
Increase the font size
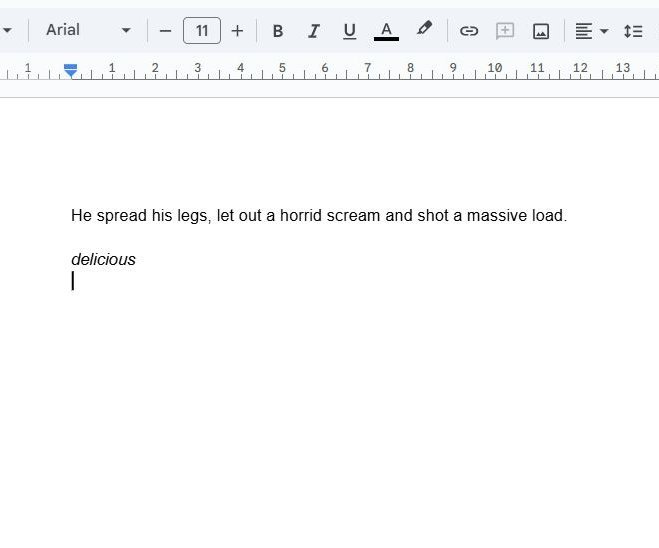point(237,31)
